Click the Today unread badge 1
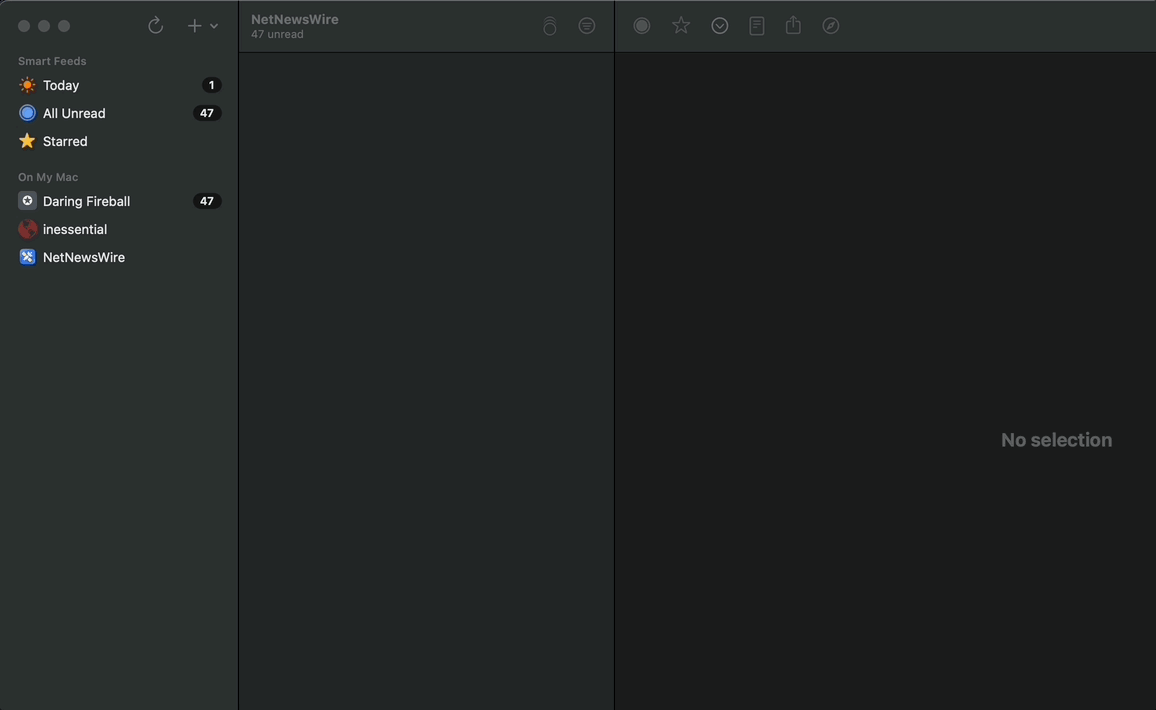 click(212, 86)
